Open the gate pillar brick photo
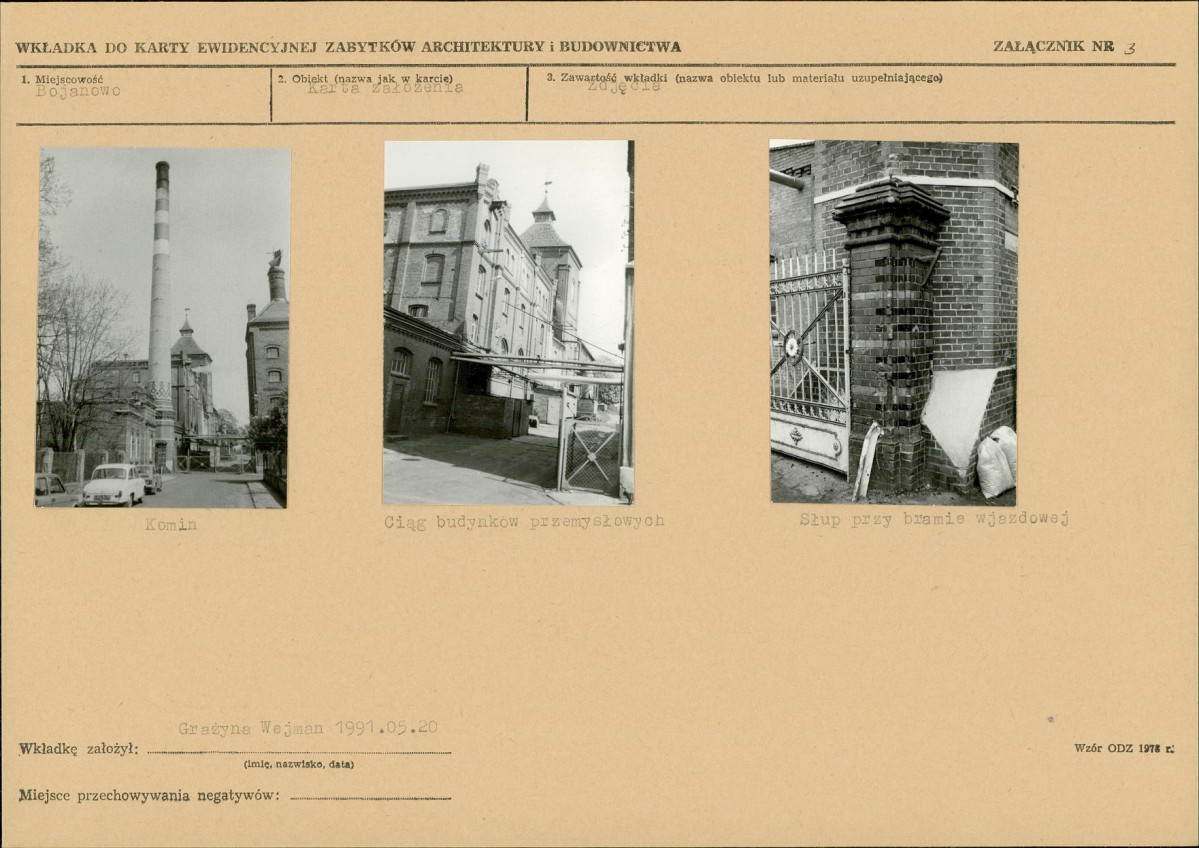The height and width of the screenshot is (848, 1199). tap(894, 322)
